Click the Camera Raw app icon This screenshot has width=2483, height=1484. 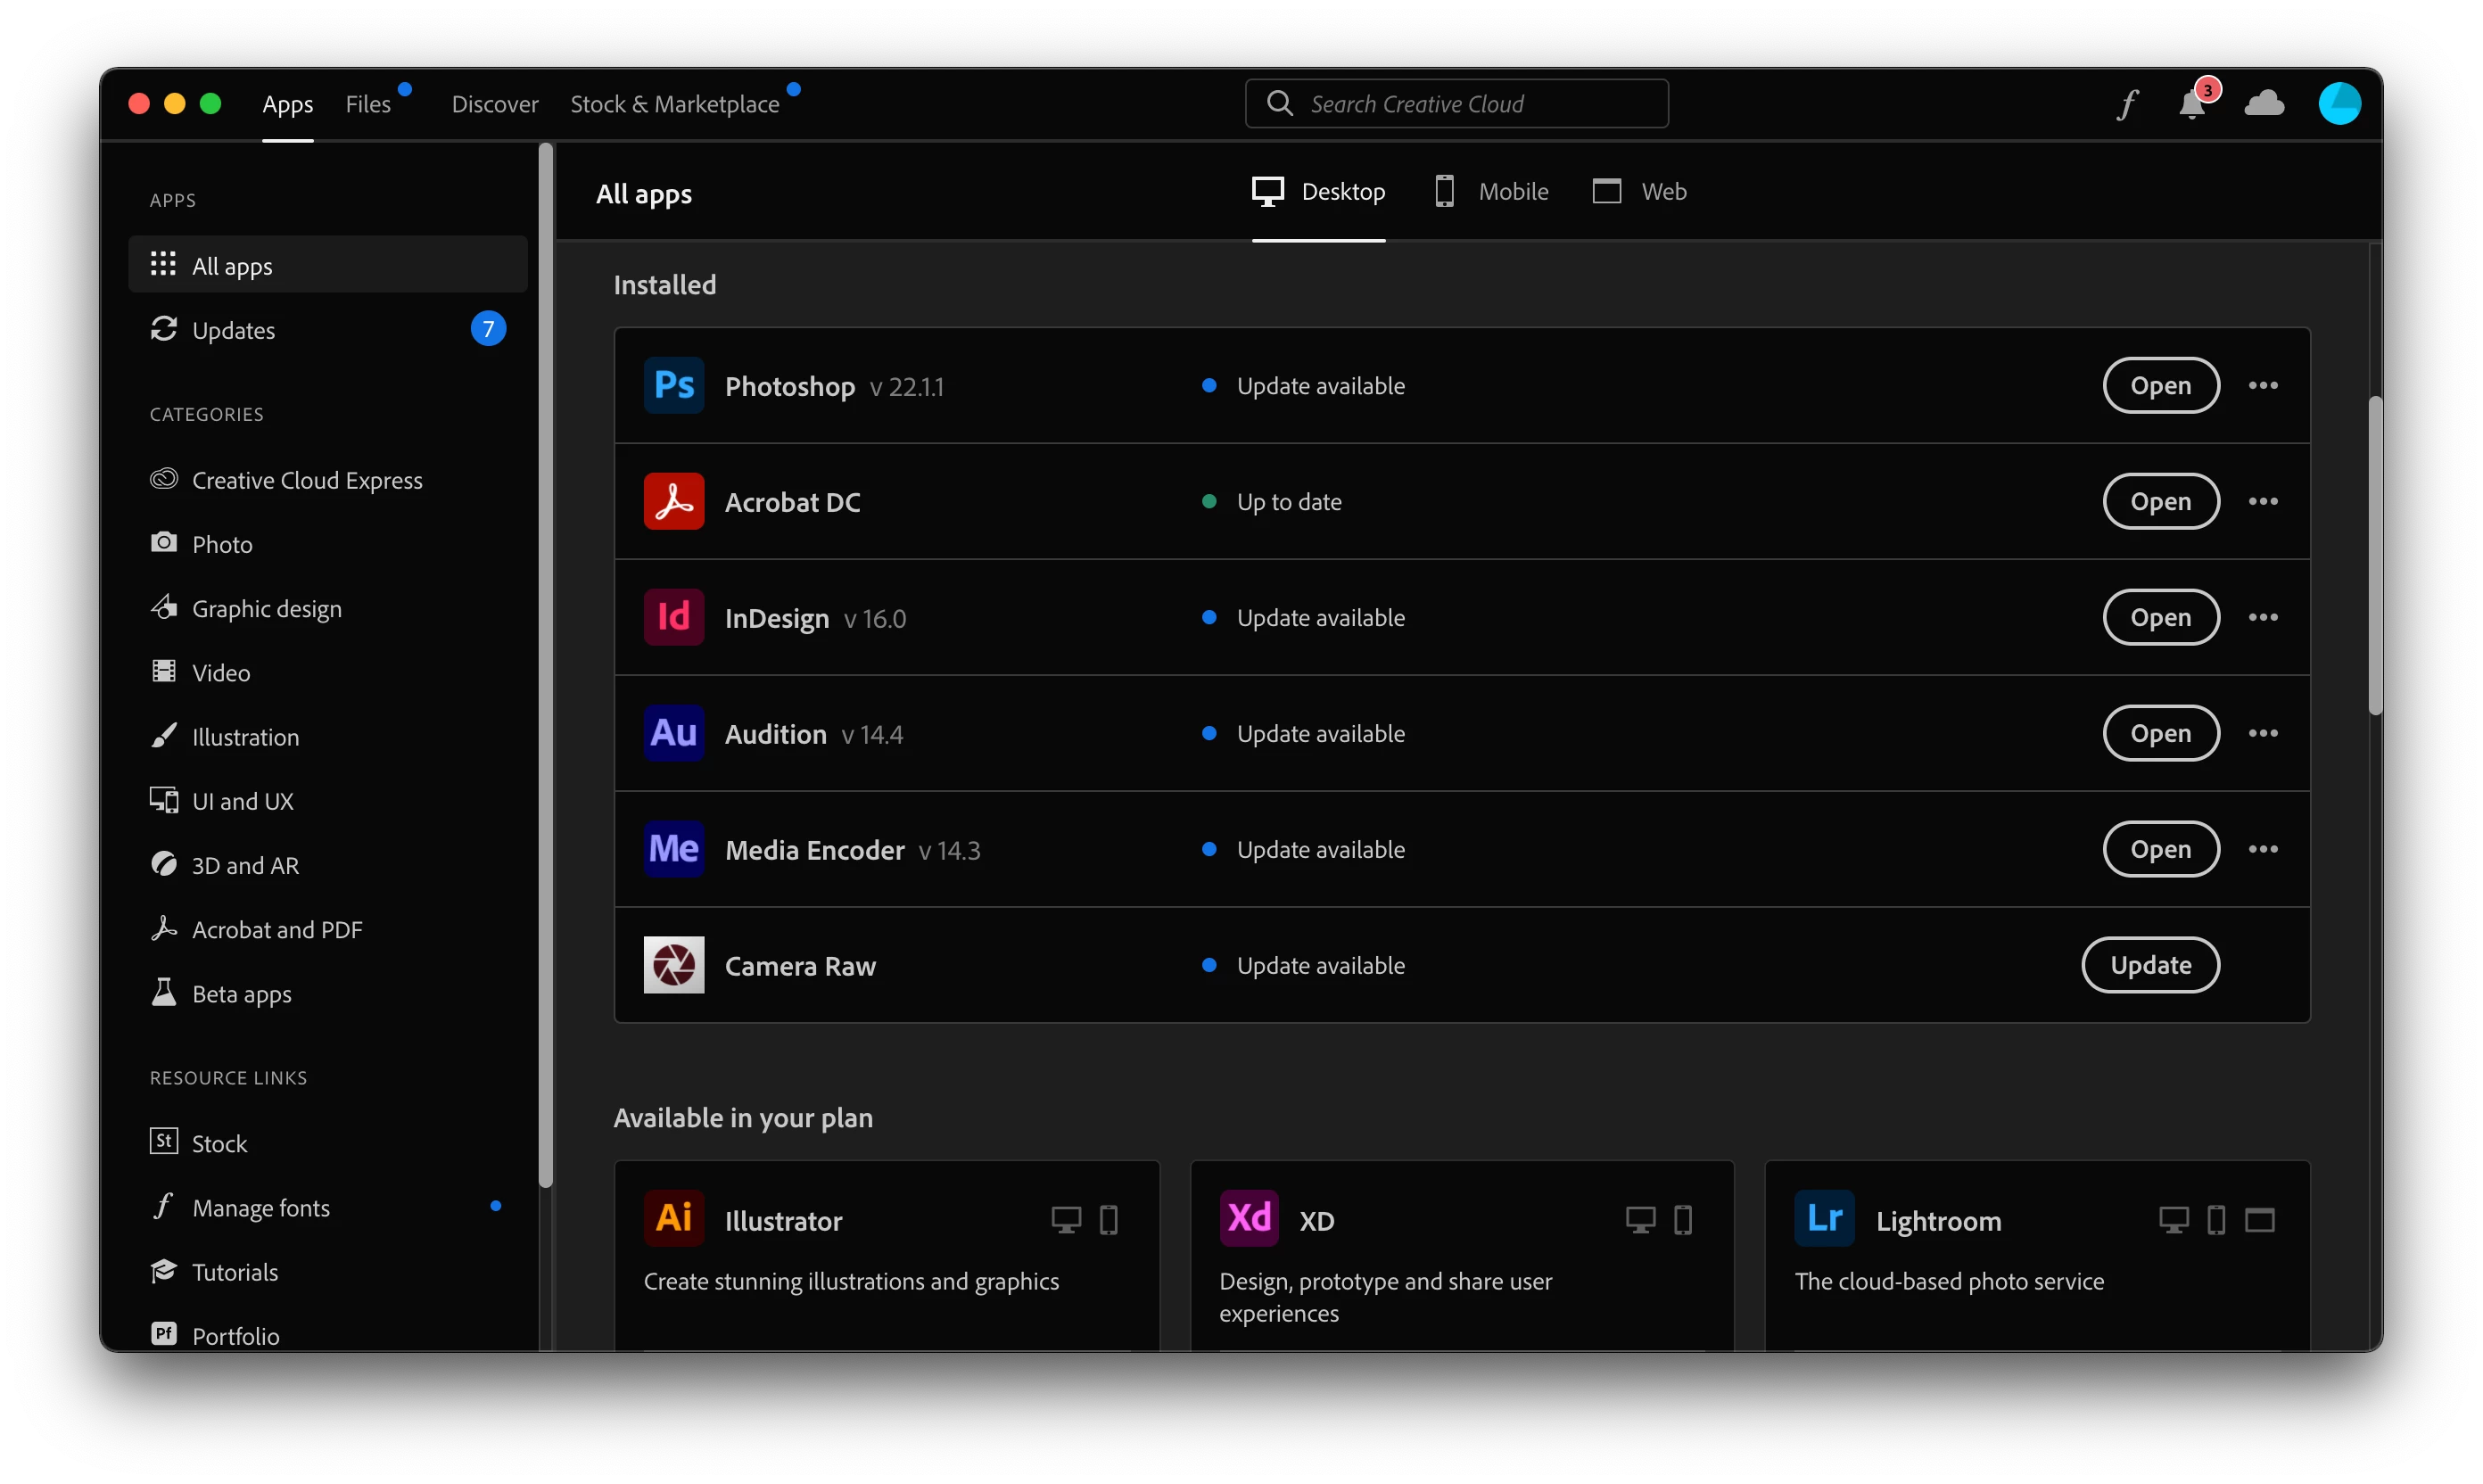click(x=674, y=965)
